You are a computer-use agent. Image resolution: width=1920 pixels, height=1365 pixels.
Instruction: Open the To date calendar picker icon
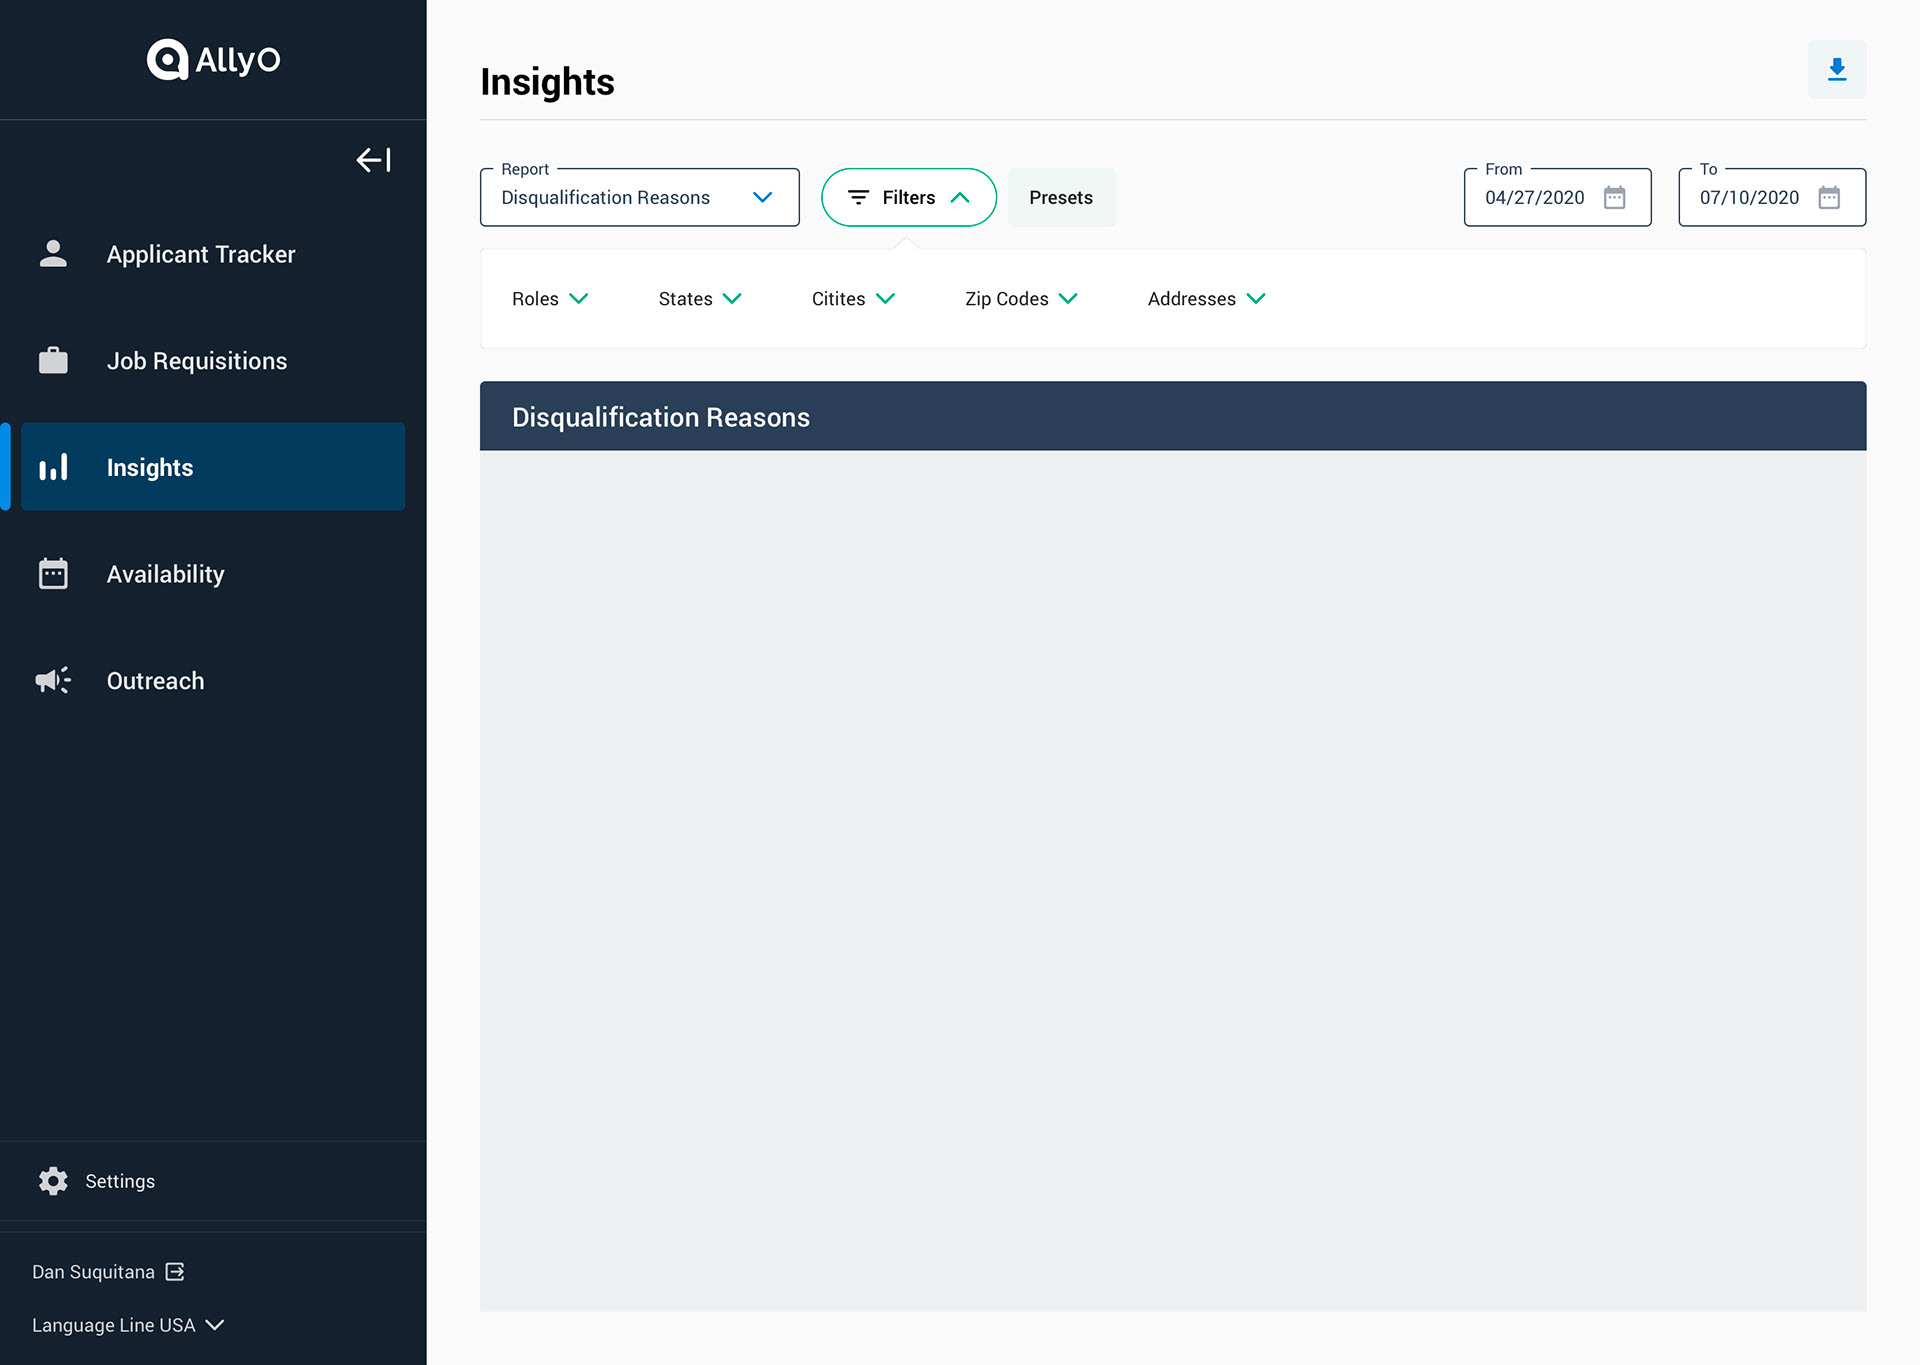coord(1829,197)
